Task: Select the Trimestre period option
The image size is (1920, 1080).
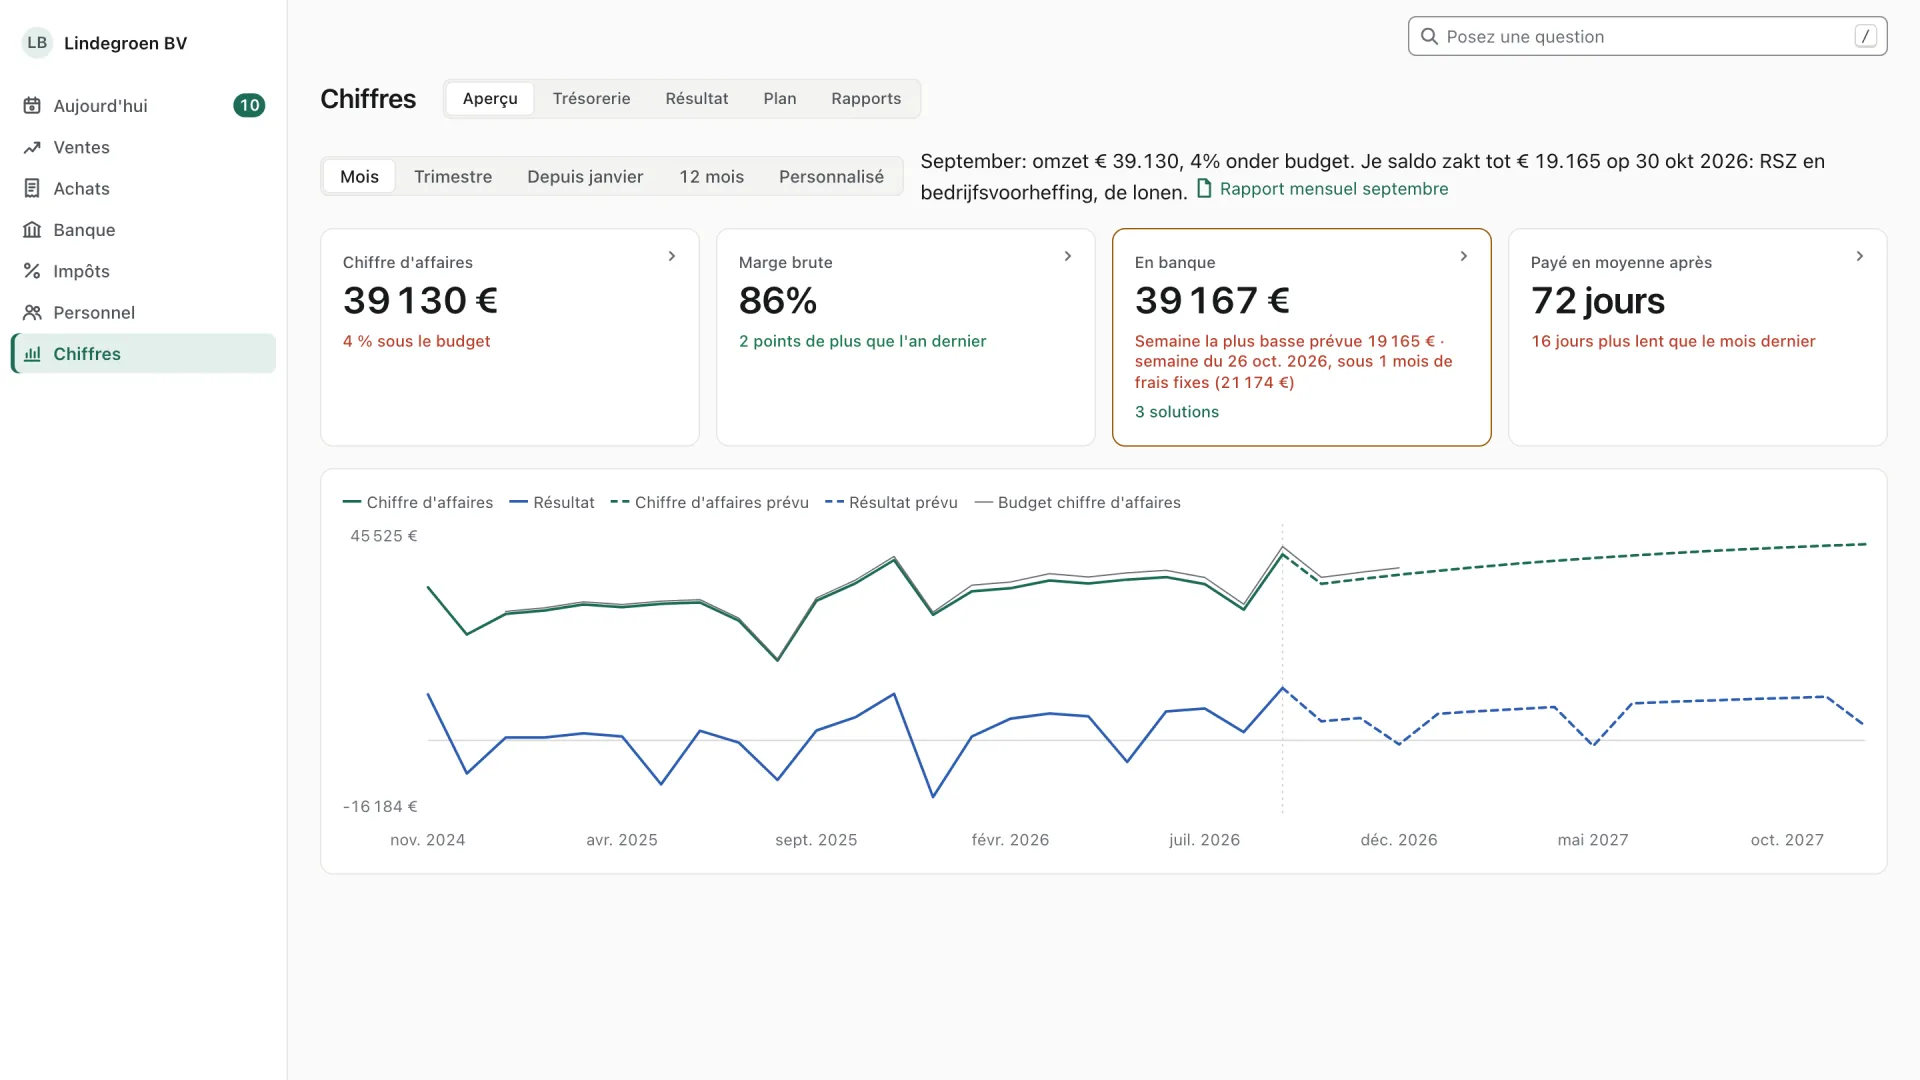Action: click(x=453, y=177)
